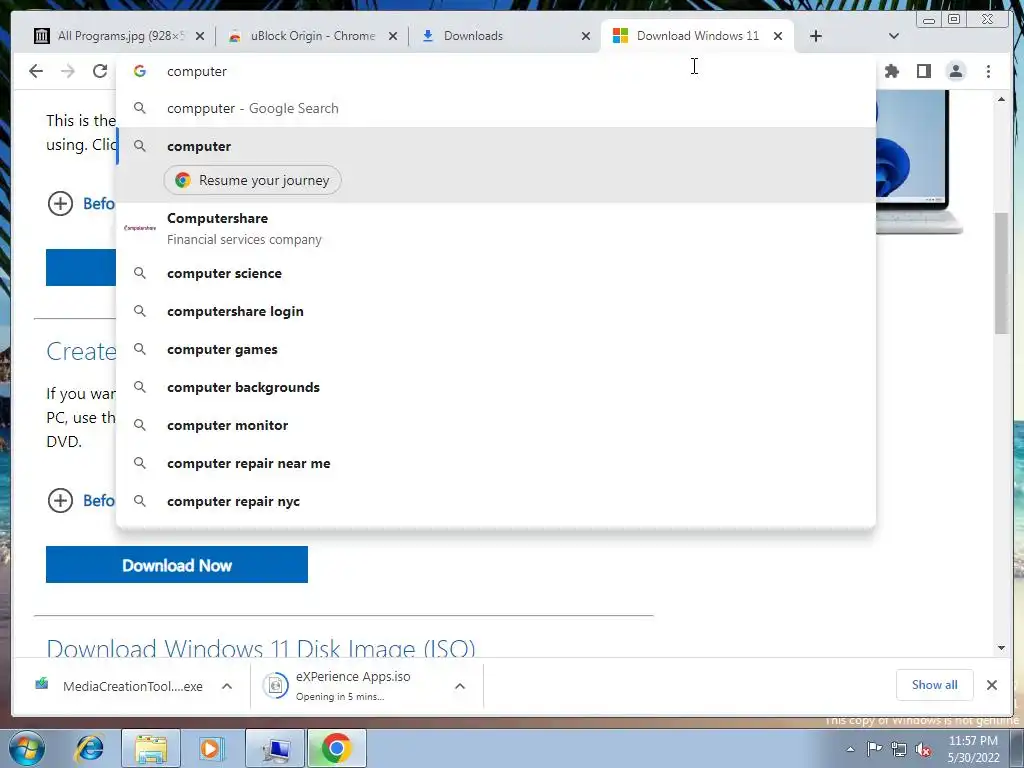Click the 'Create' heading text

[82, 351]
